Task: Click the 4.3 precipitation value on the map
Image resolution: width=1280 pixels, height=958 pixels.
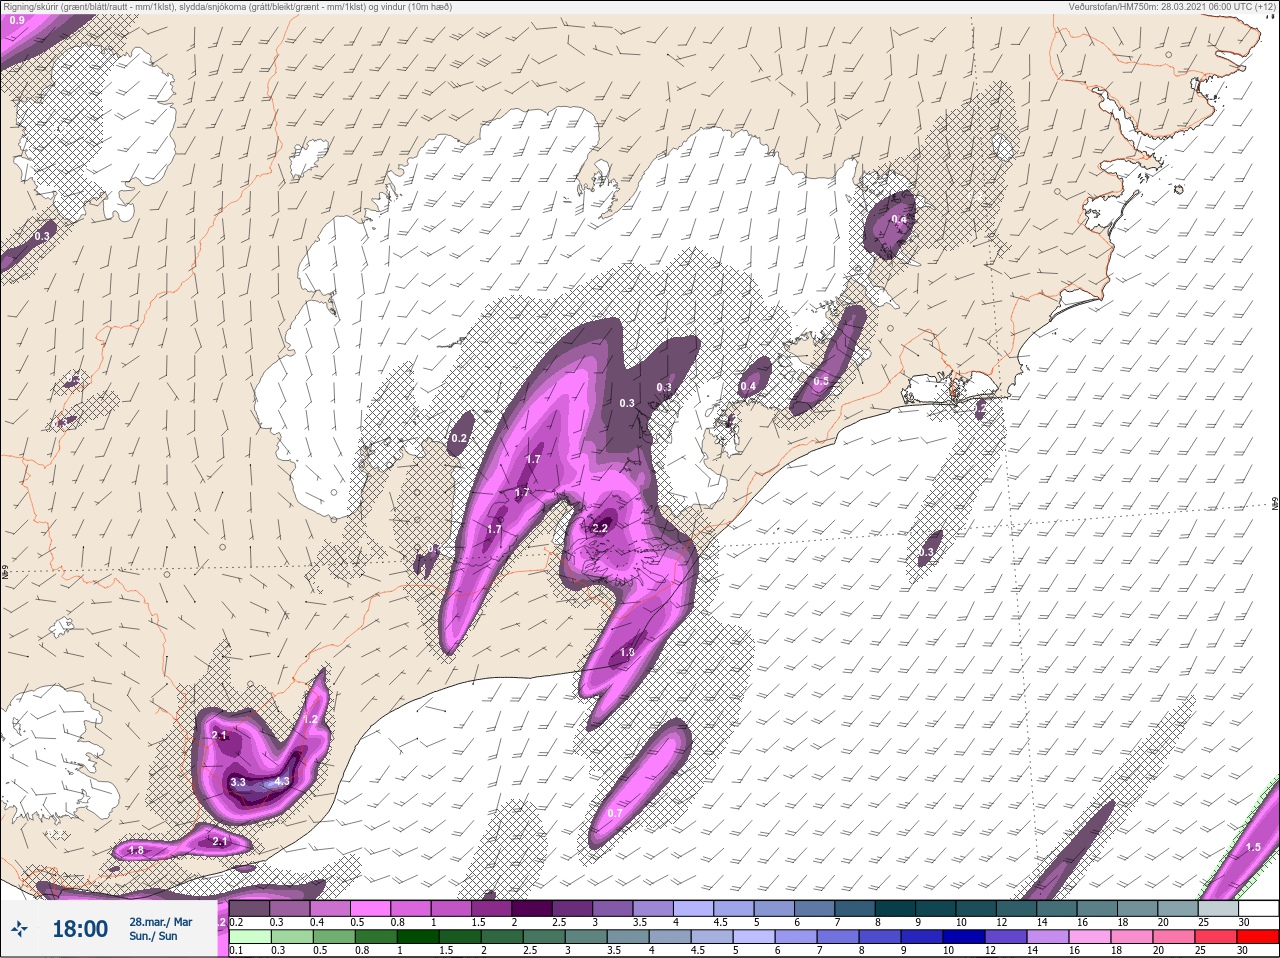Action: (x=282, y=782)
